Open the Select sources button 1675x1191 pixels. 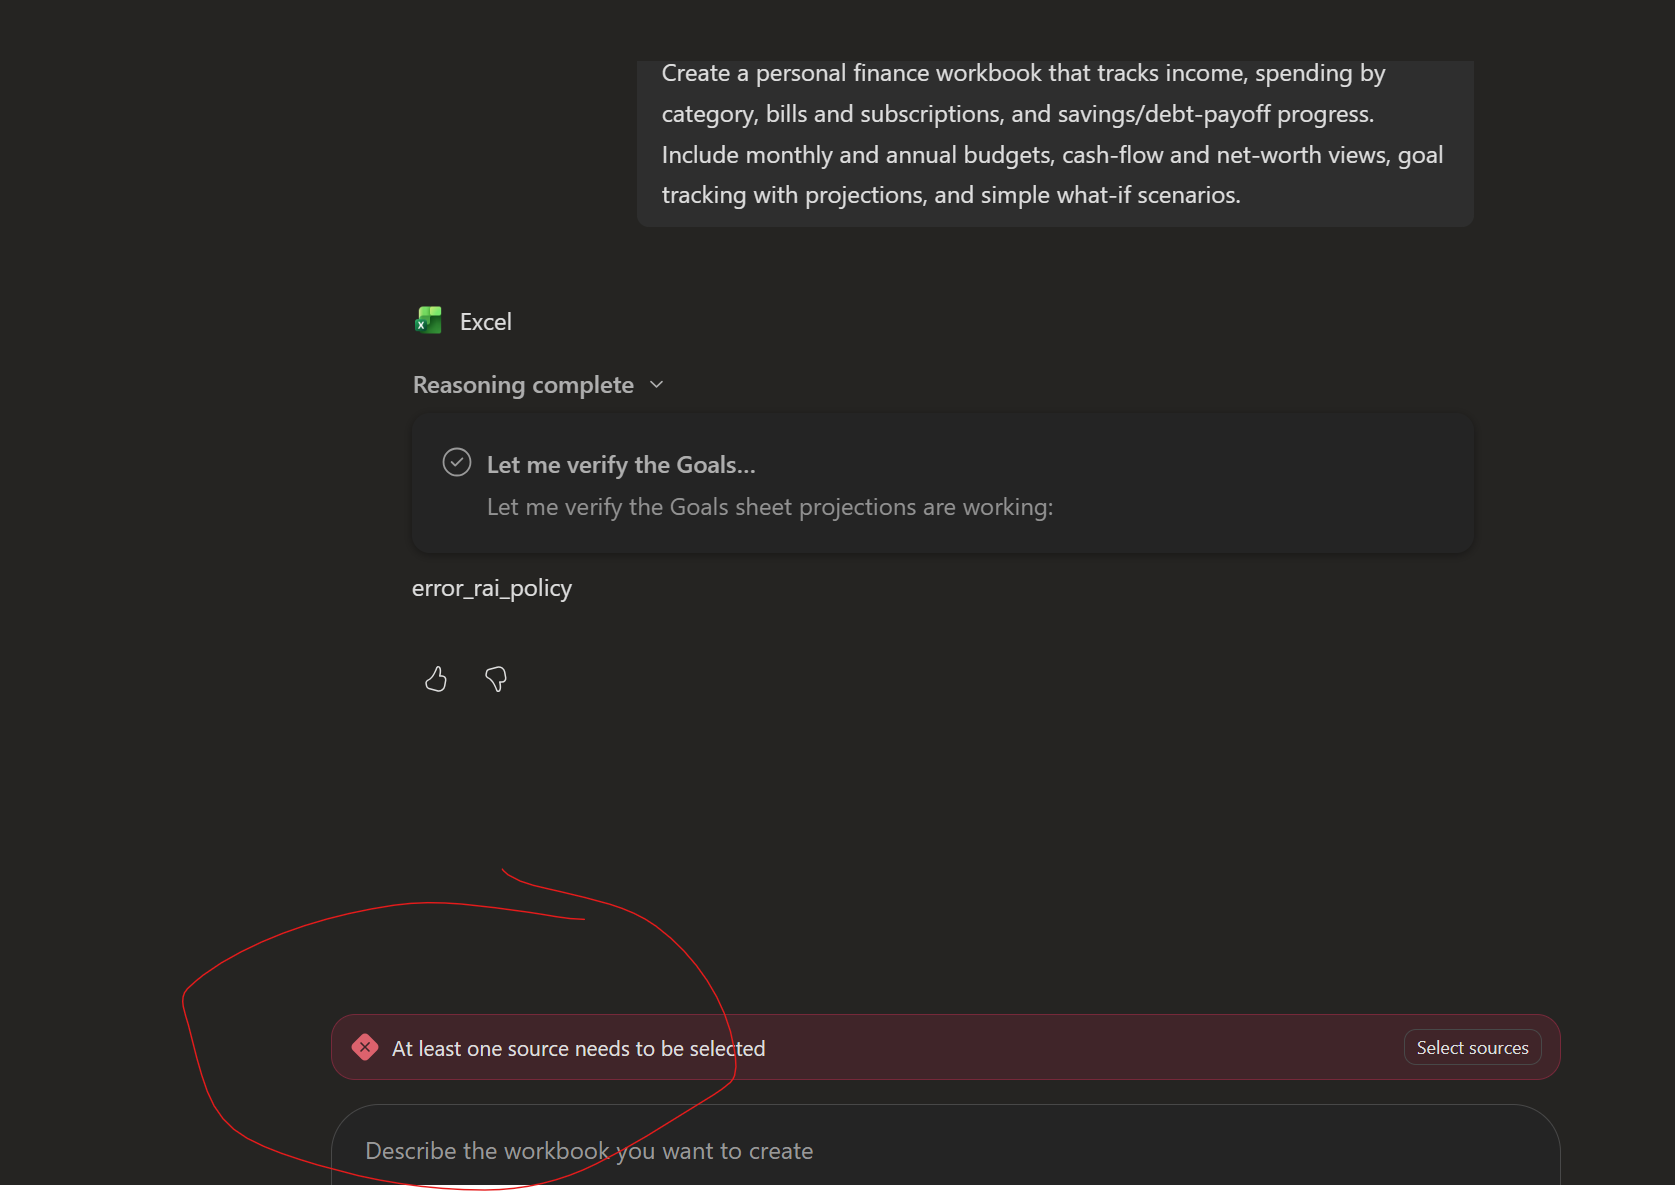pos(1472,1047)
